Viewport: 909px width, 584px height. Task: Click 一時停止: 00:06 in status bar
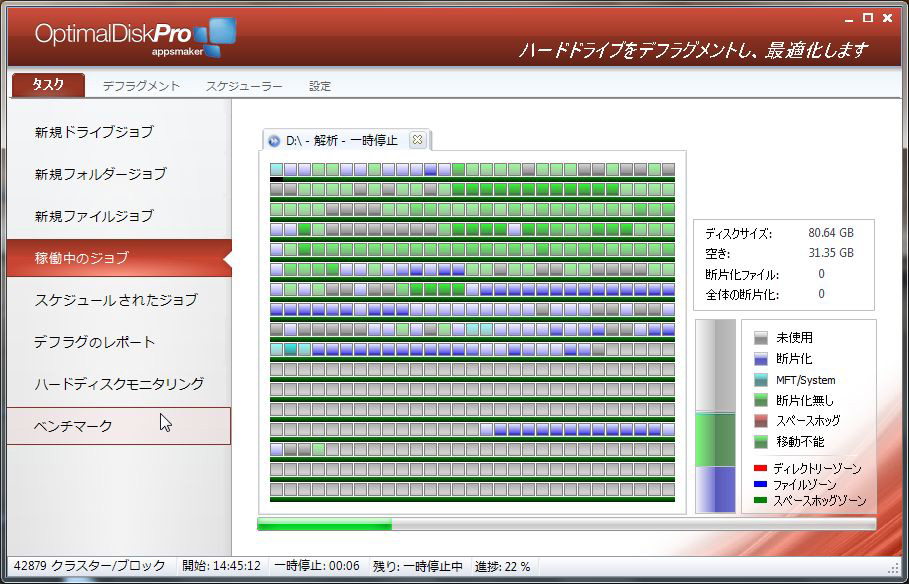pyautogui.click(x=317, y=565)
